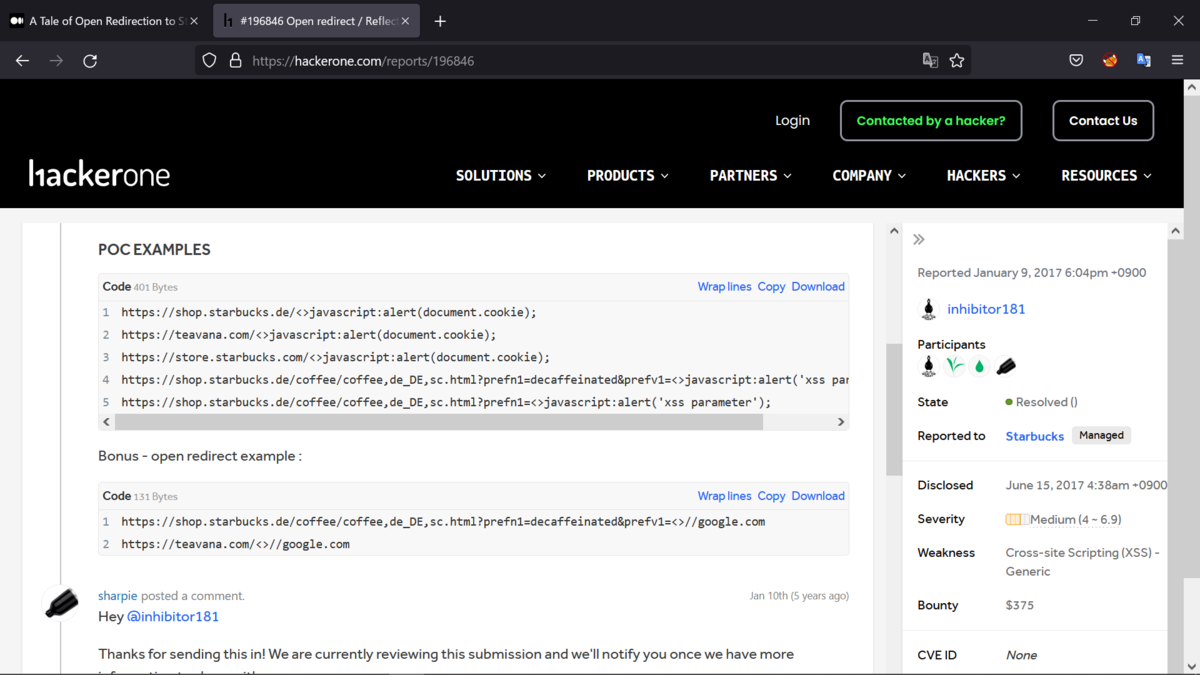Screen dimensions: 1200x675
Task: Click the green leaf participant avatar
Action: 955,366
